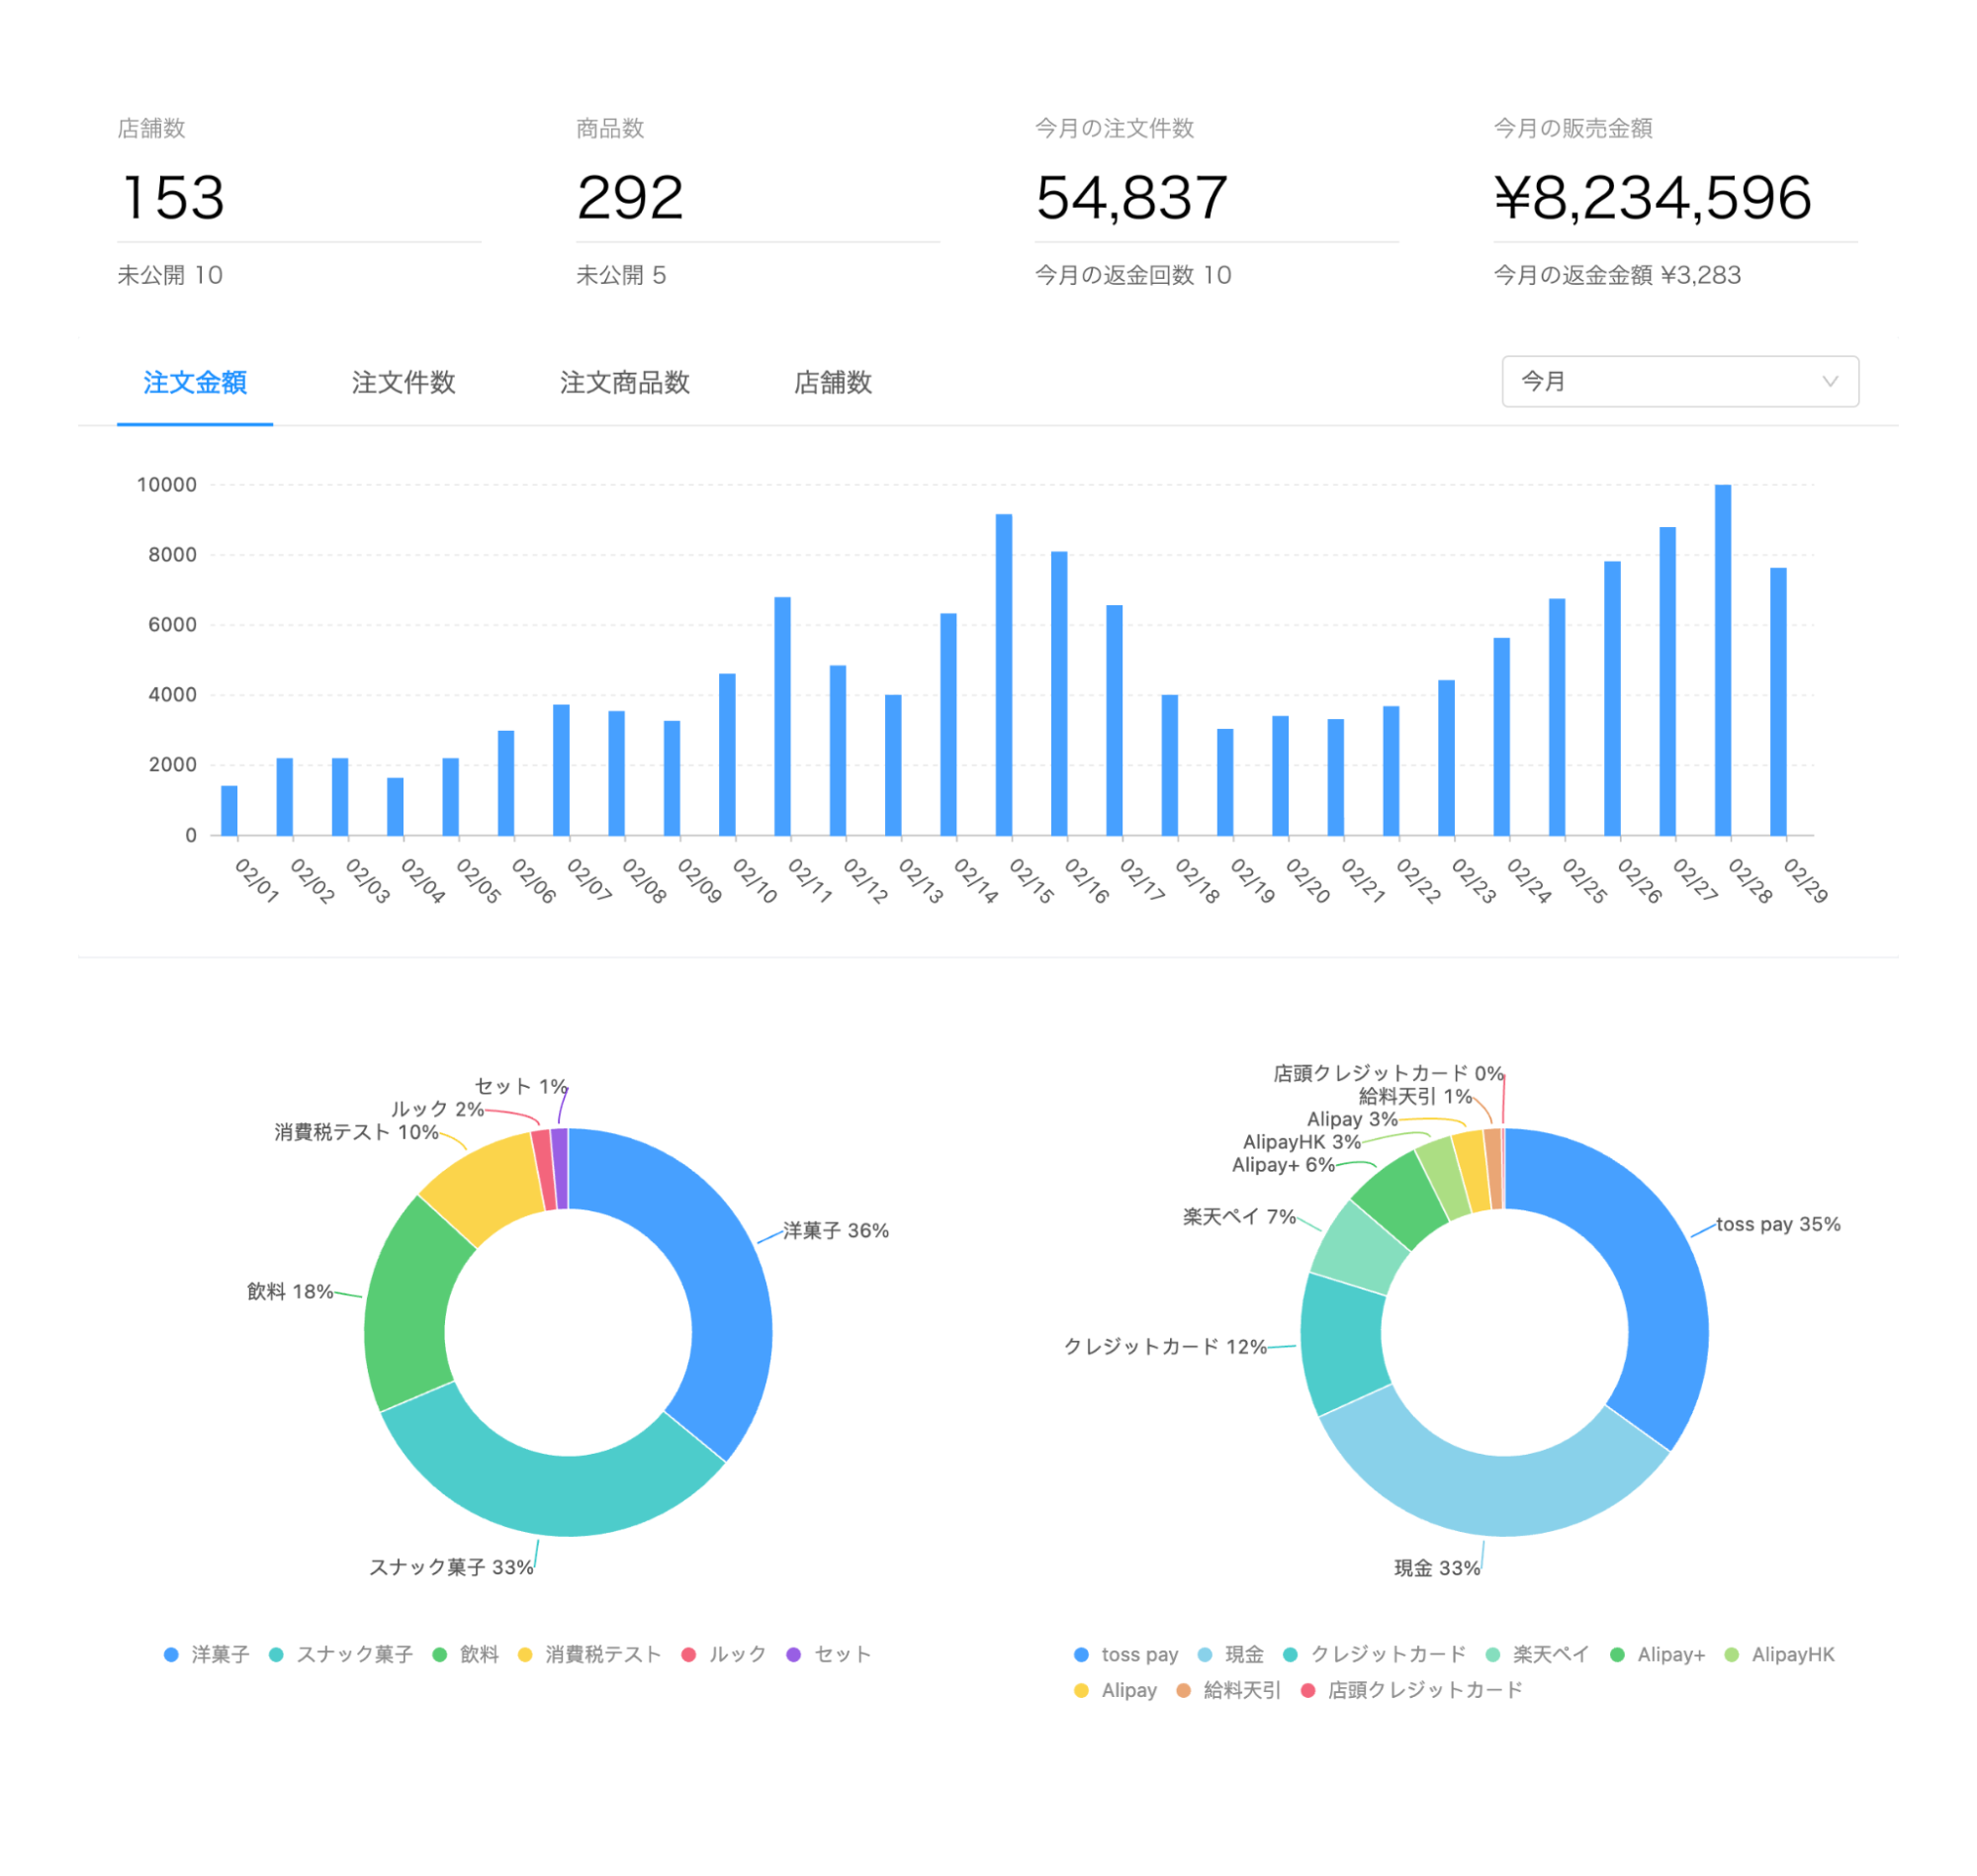Toggle Alipay+ legend item
This screenshot has width=1977, height=1876.
tap(1657, 1654)
